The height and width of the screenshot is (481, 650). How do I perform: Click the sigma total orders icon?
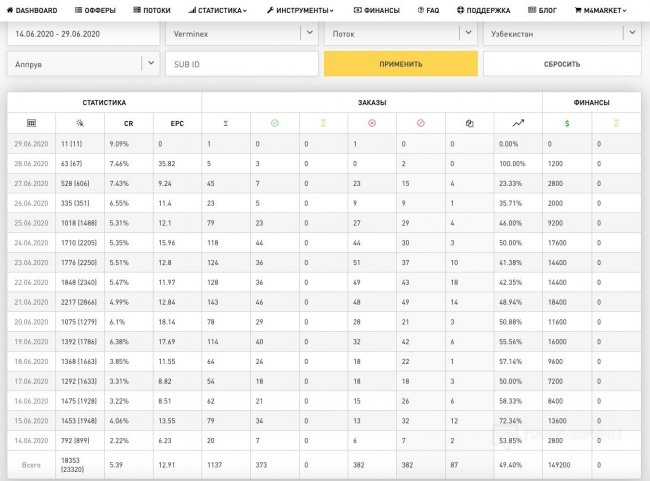[x=225, y=123]
